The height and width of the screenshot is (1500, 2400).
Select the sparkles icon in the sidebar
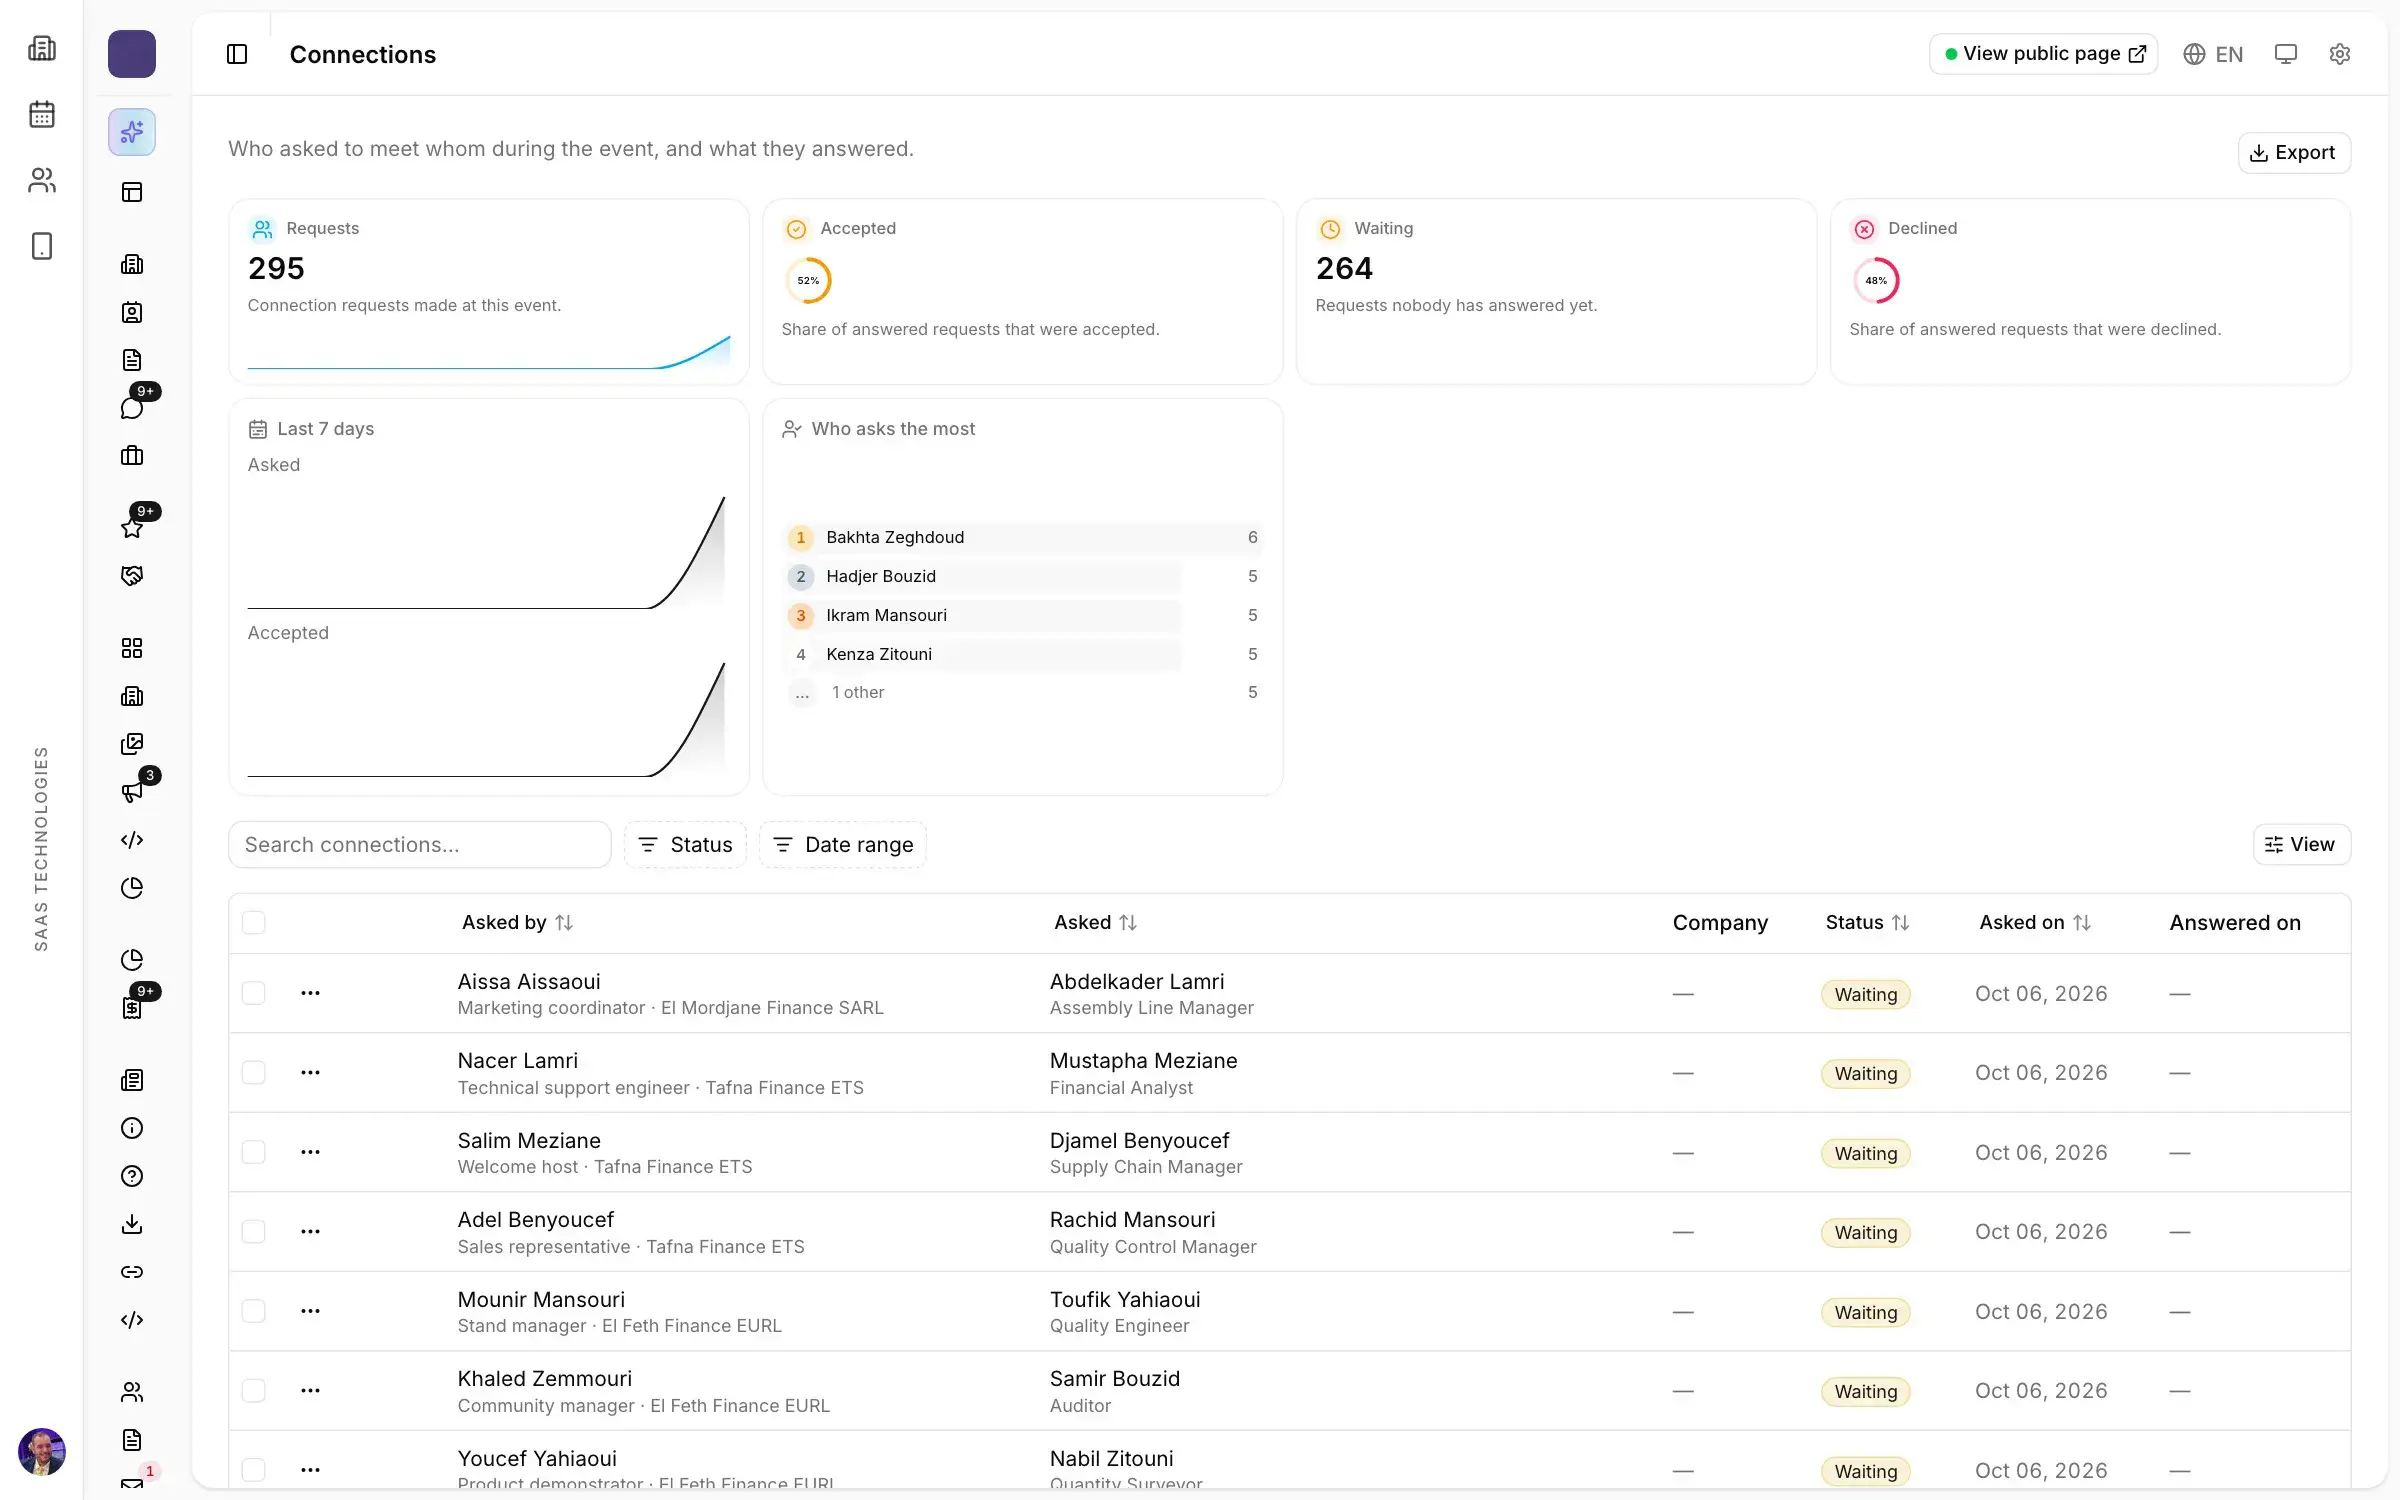click(132, 132)
